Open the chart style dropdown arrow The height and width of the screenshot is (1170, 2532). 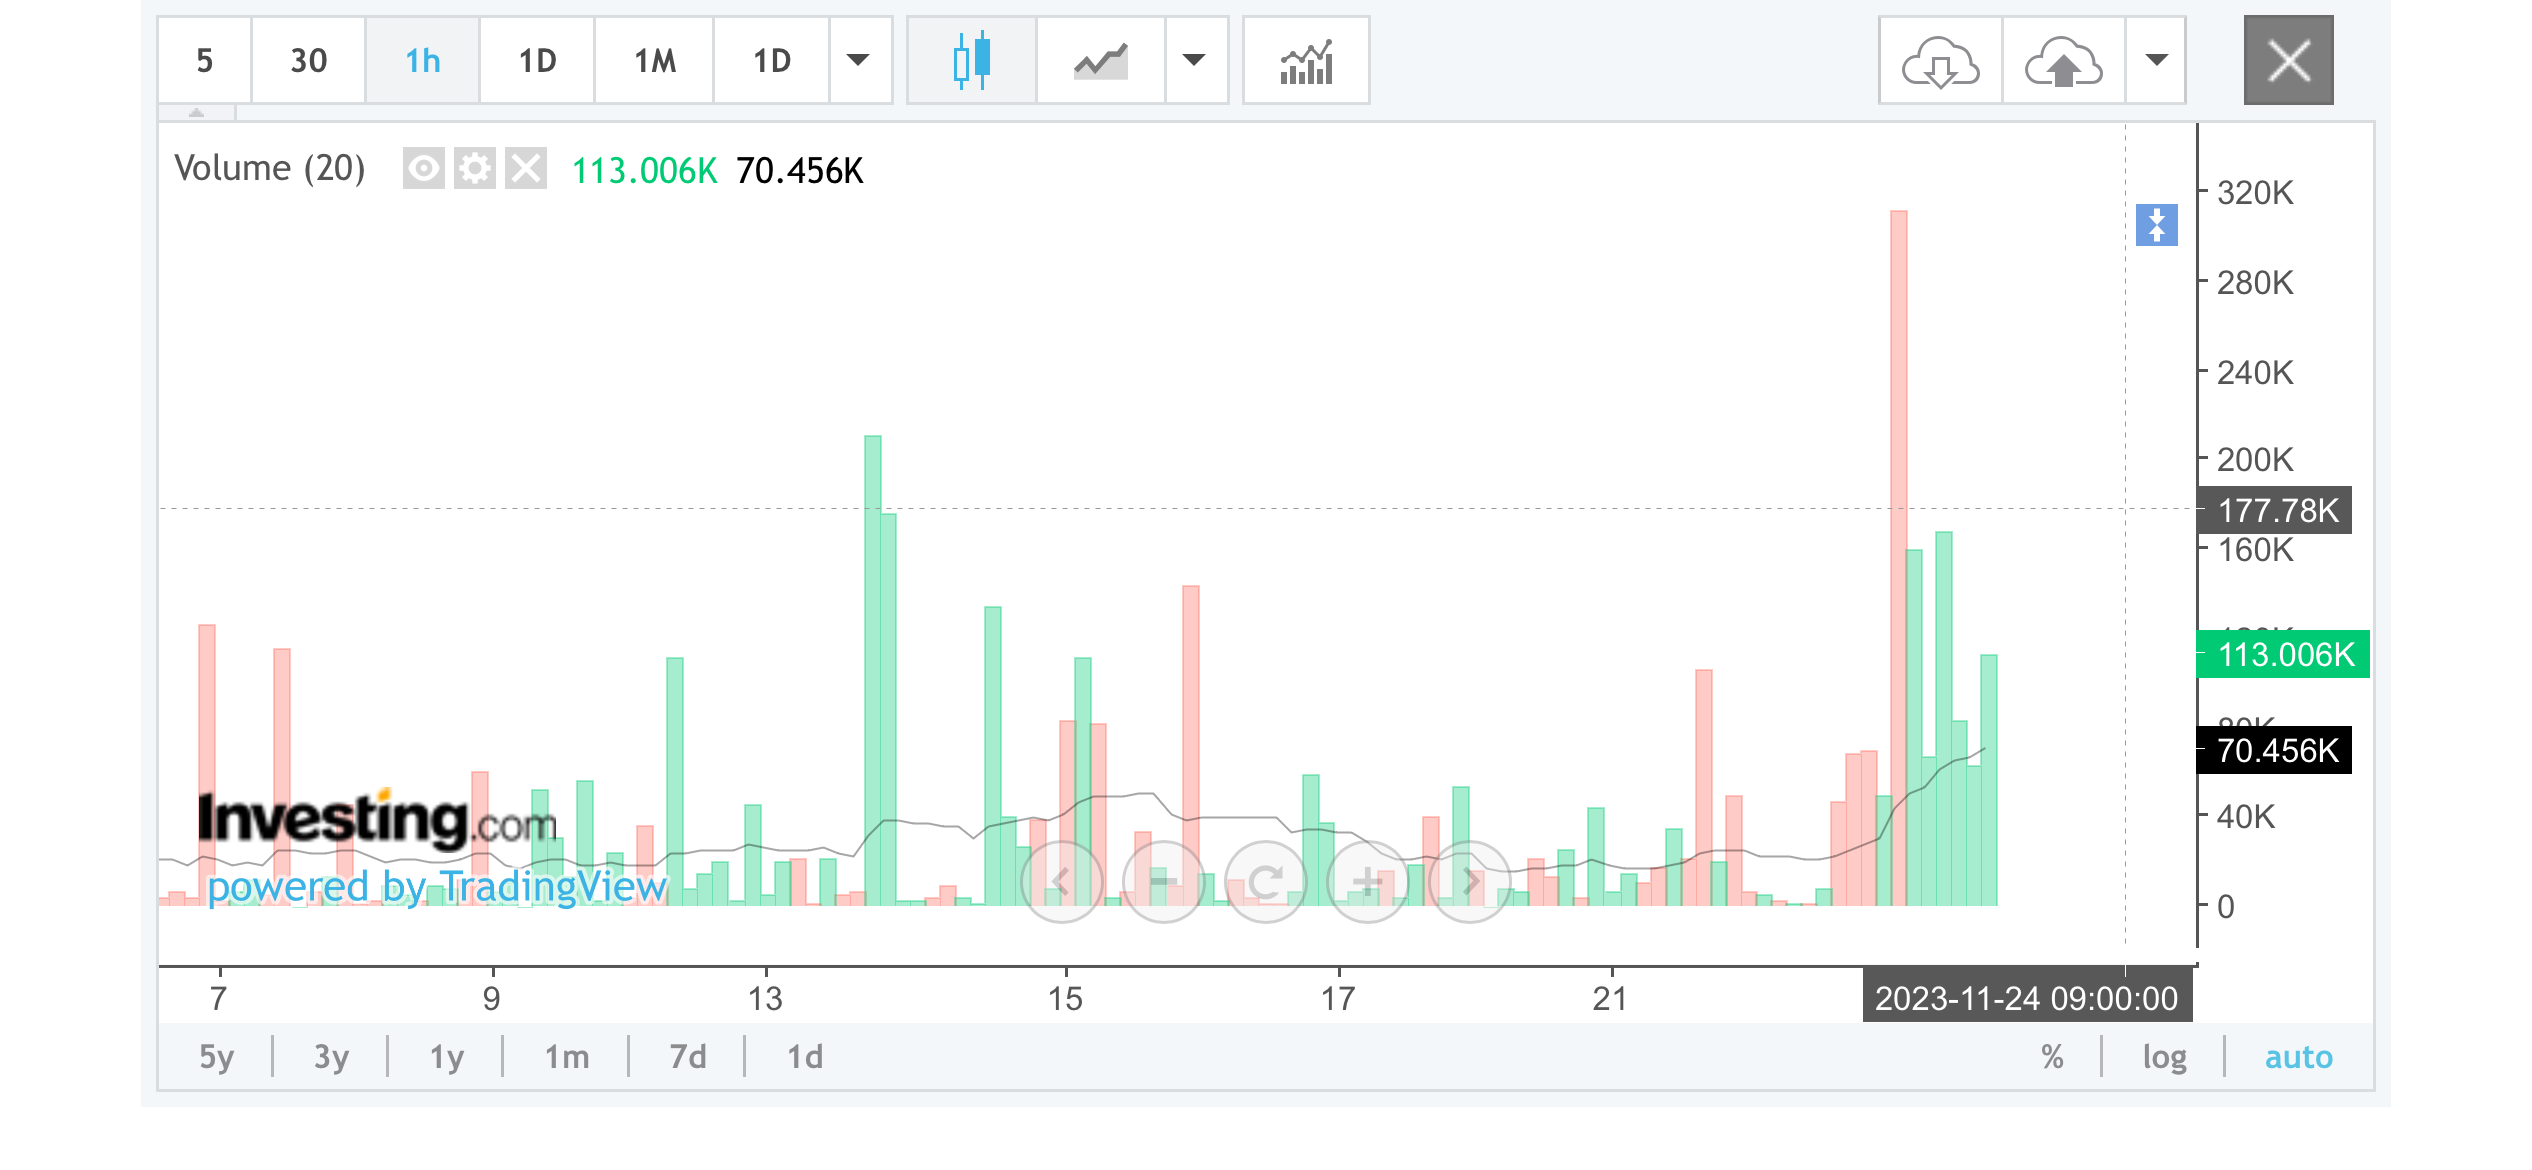coord(1195,61)
